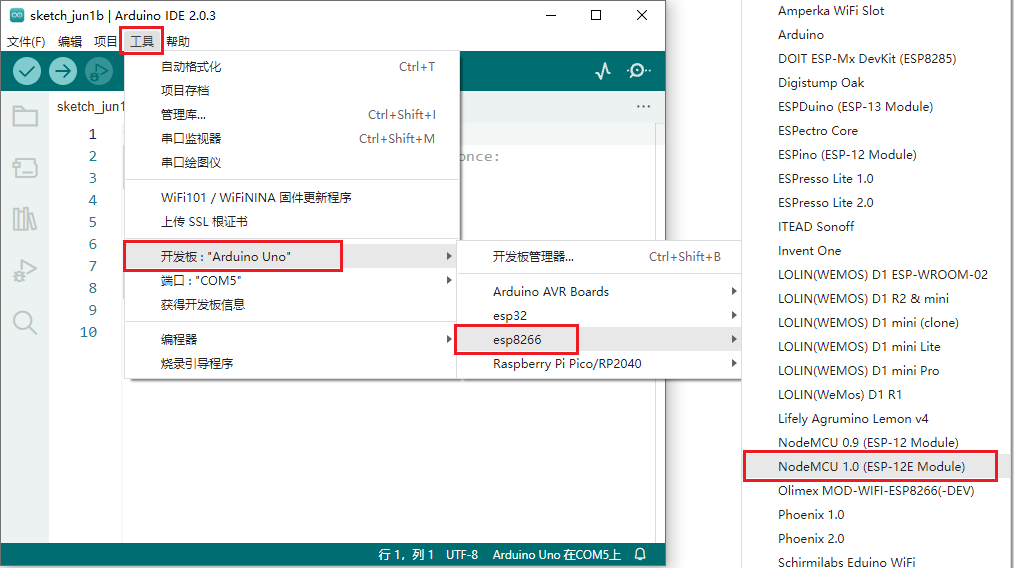Open the 编辑 menu
Viewport: 1014px width, 568px height.
[x=70, y=41]
